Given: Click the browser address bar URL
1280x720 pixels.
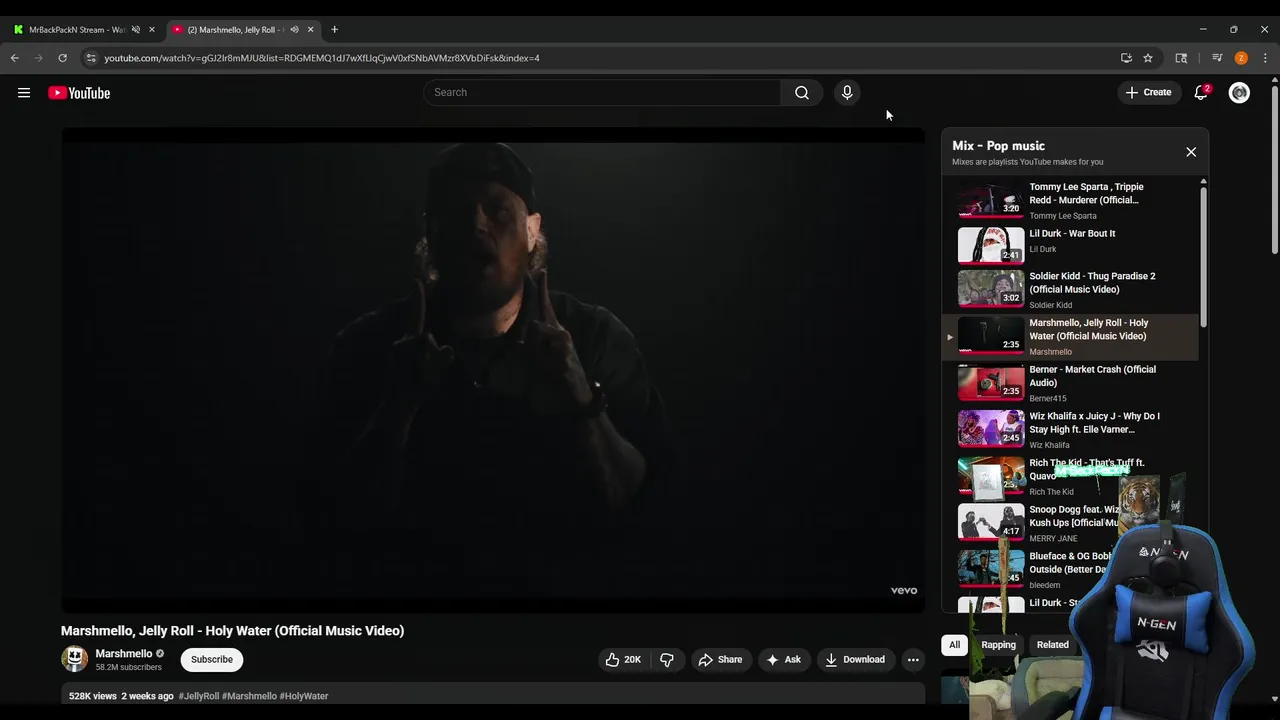Looking at the screenshot, I should (322, 58).
